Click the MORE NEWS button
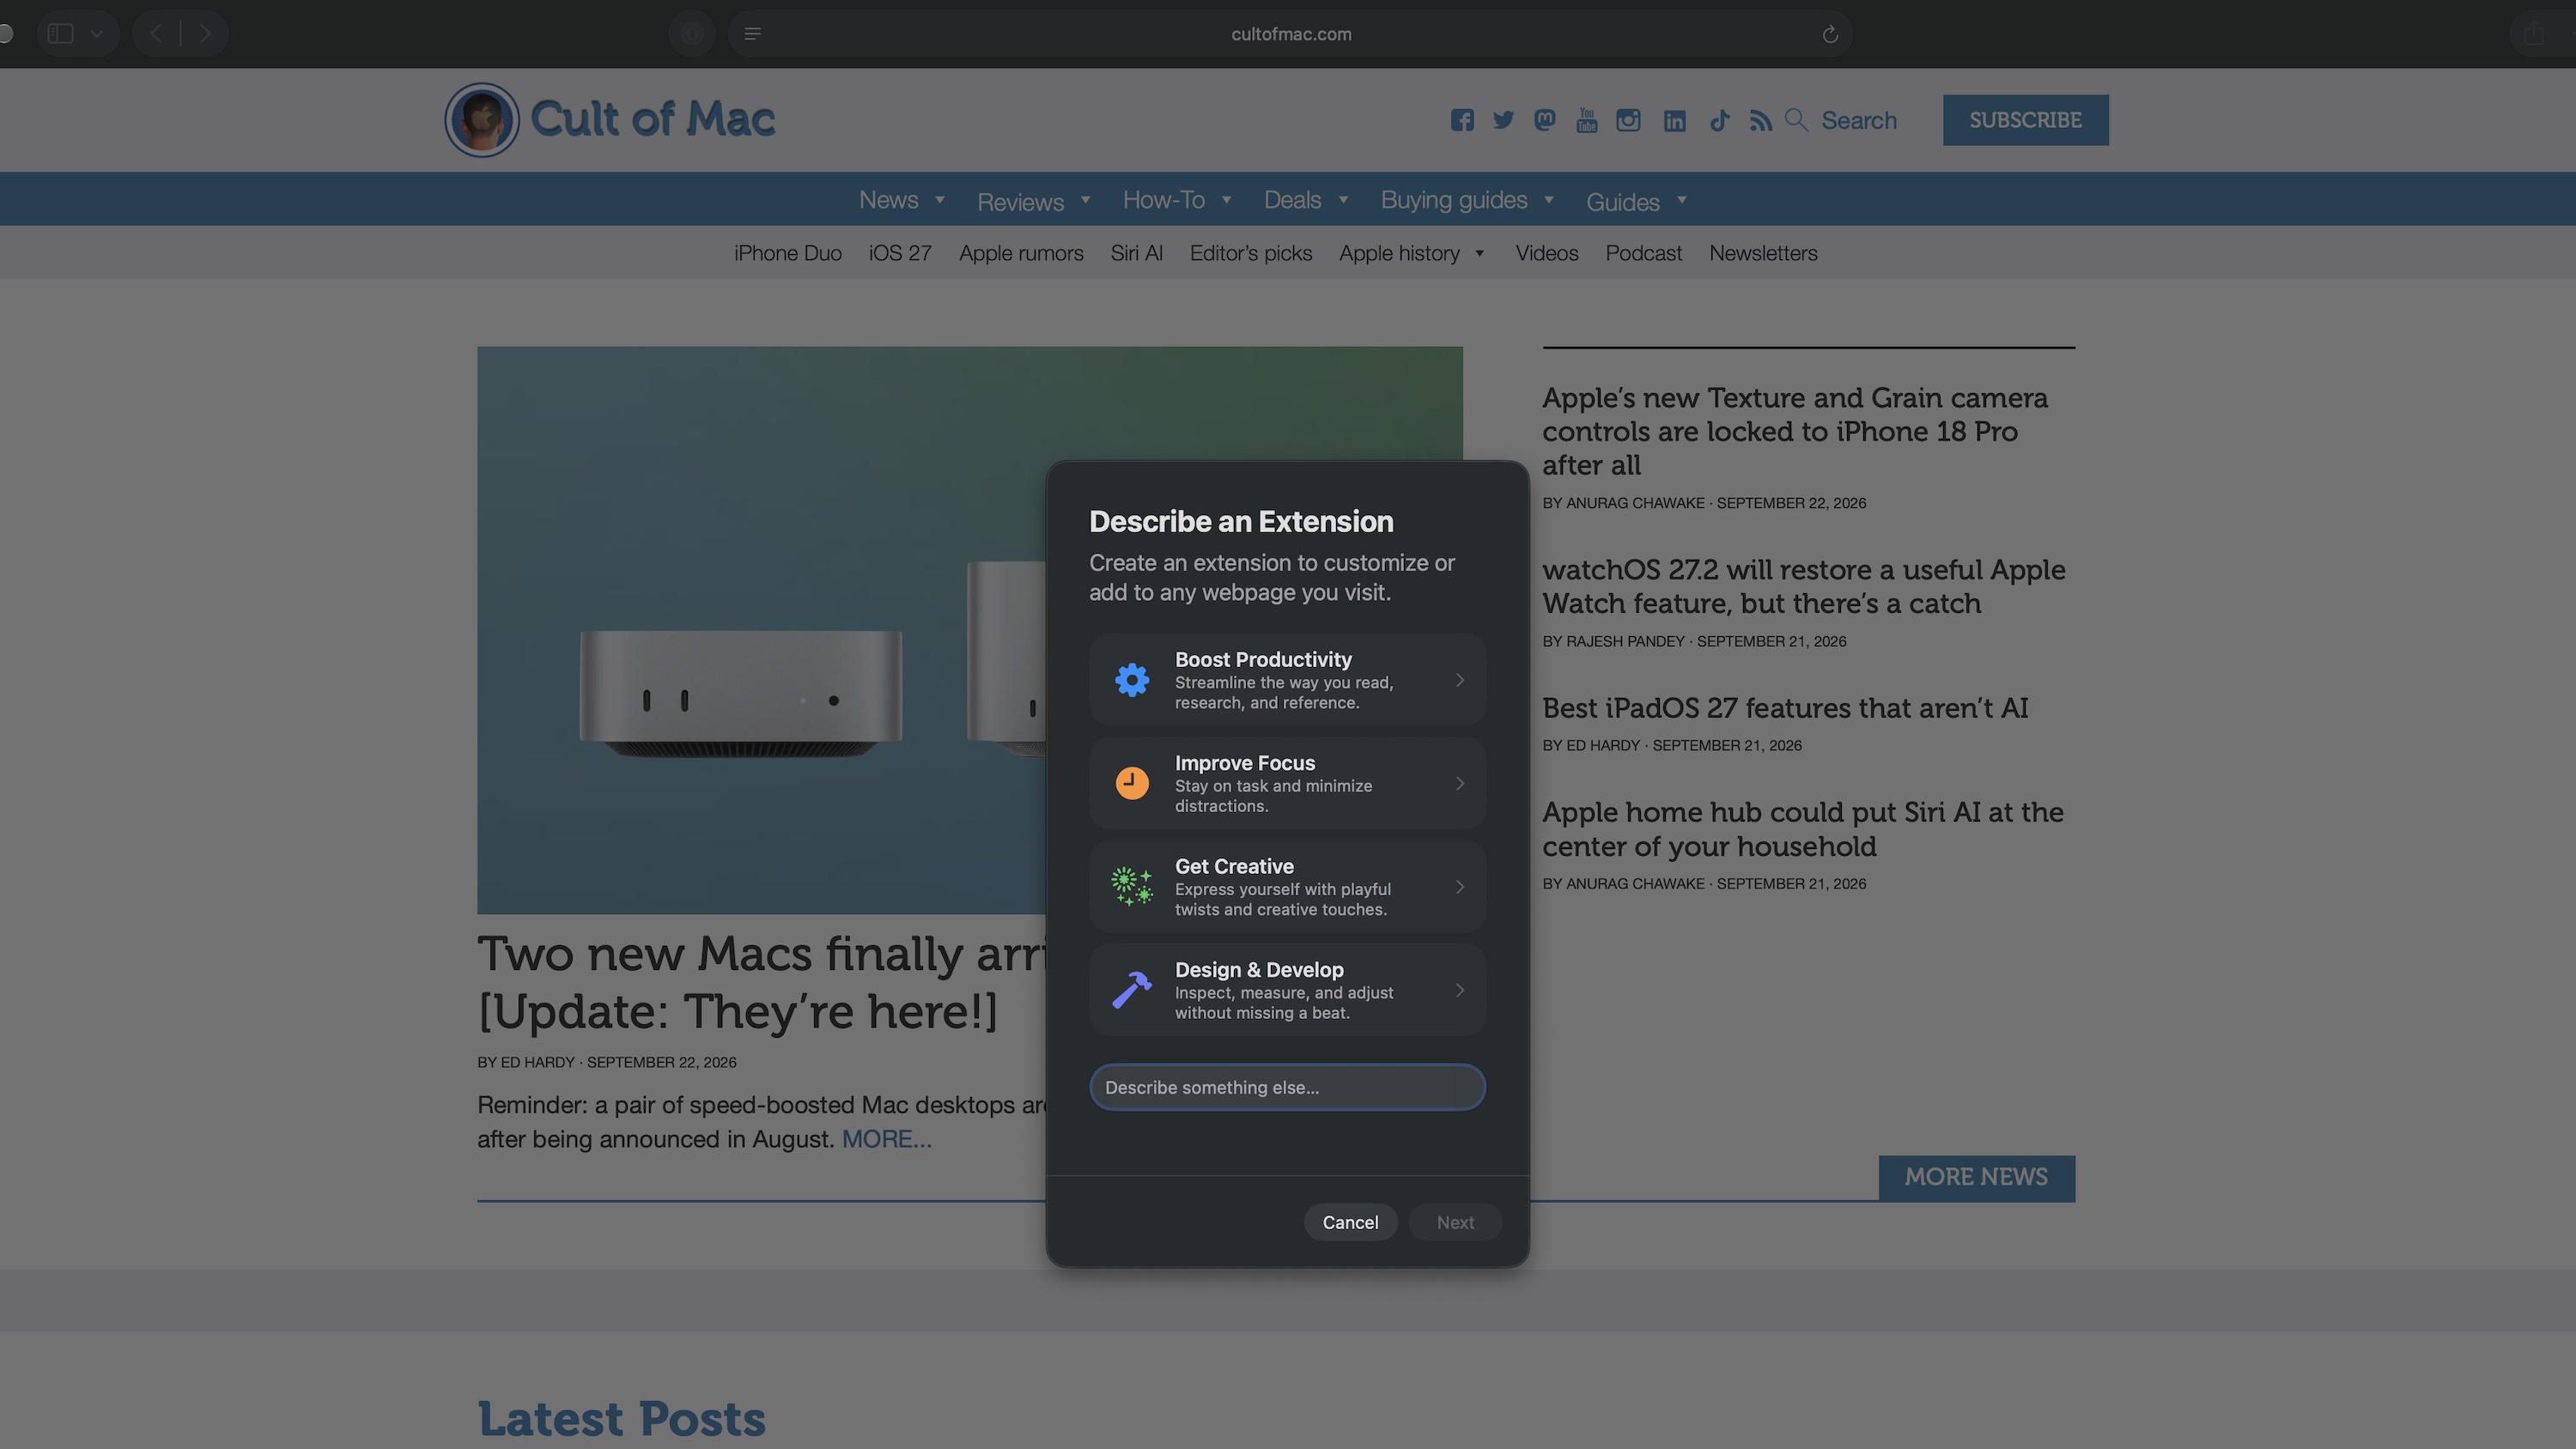 click(1976, 1177)
